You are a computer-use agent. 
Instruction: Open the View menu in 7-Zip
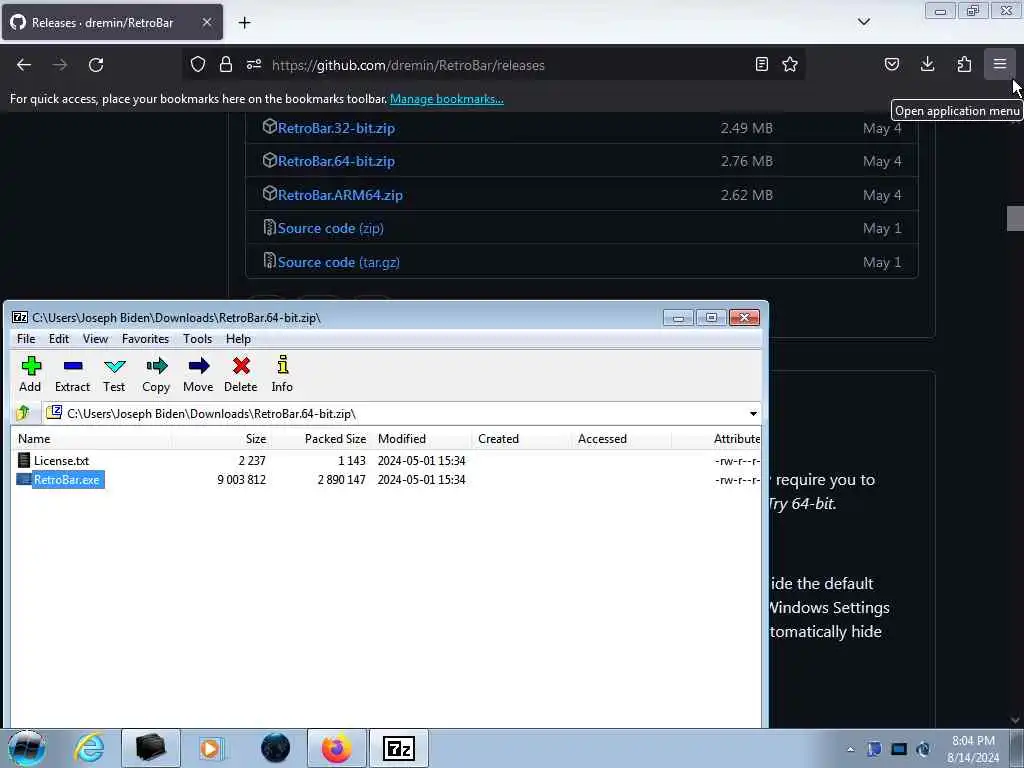(95, 339)
